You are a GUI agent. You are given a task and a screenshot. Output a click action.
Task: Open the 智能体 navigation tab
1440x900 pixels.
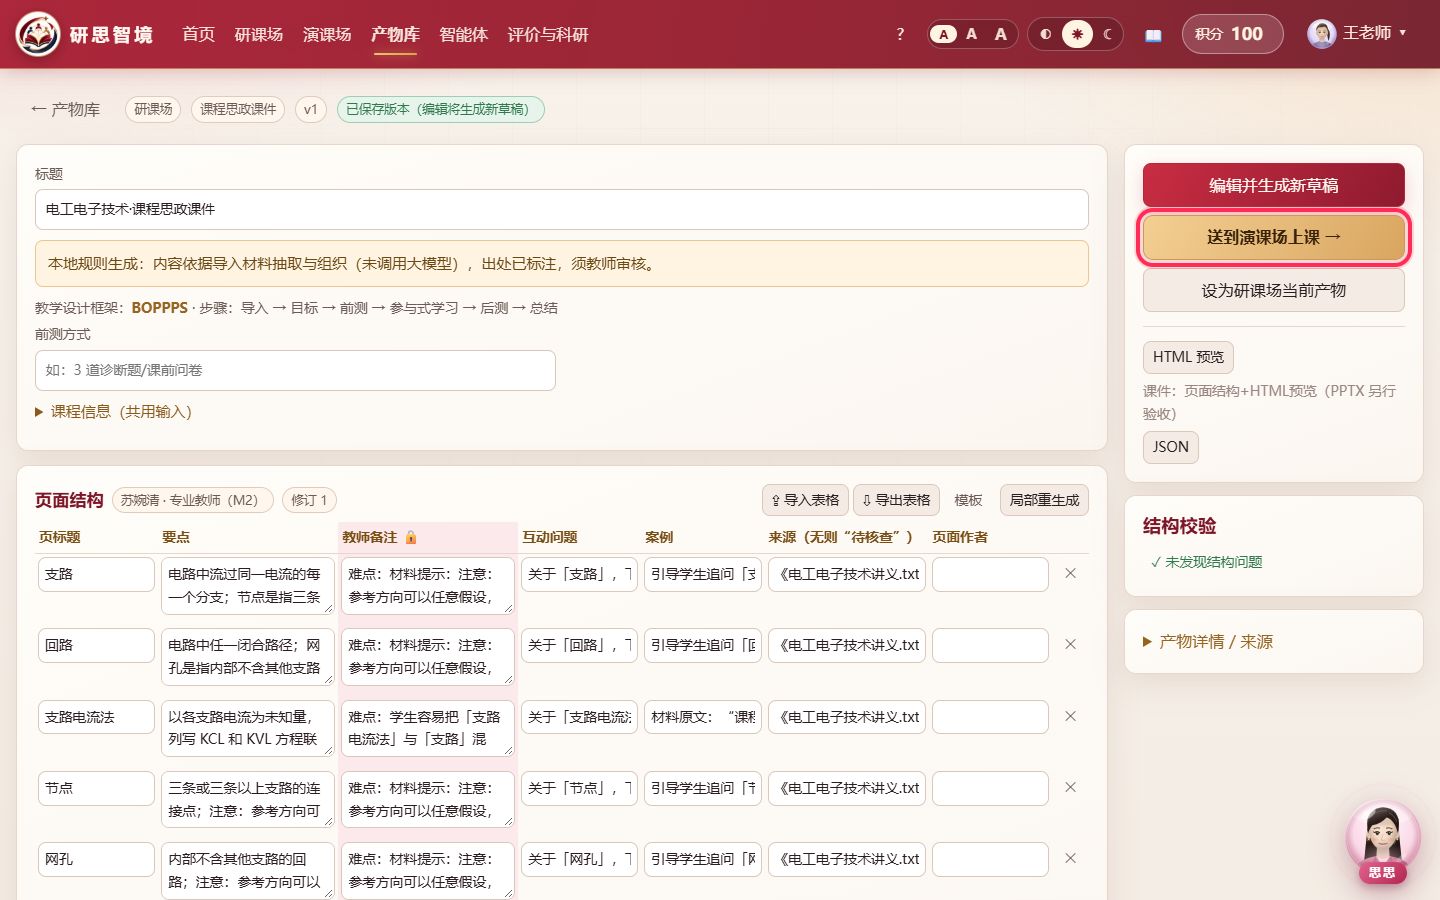tap(464, 35)
